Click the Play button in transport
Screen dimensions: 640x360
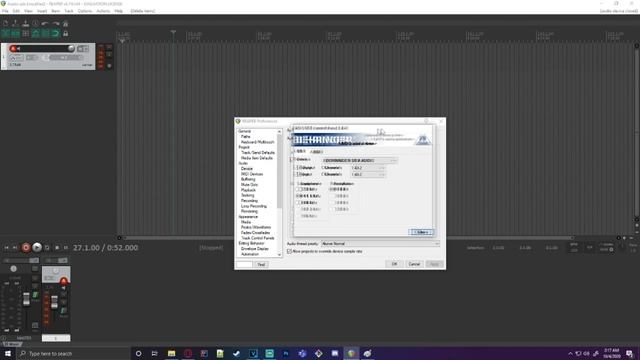(37, 247)
